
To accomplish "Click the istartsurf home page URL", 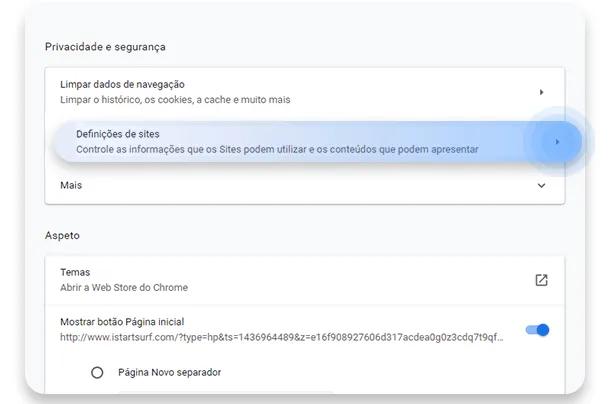I will tap(282, 338).
